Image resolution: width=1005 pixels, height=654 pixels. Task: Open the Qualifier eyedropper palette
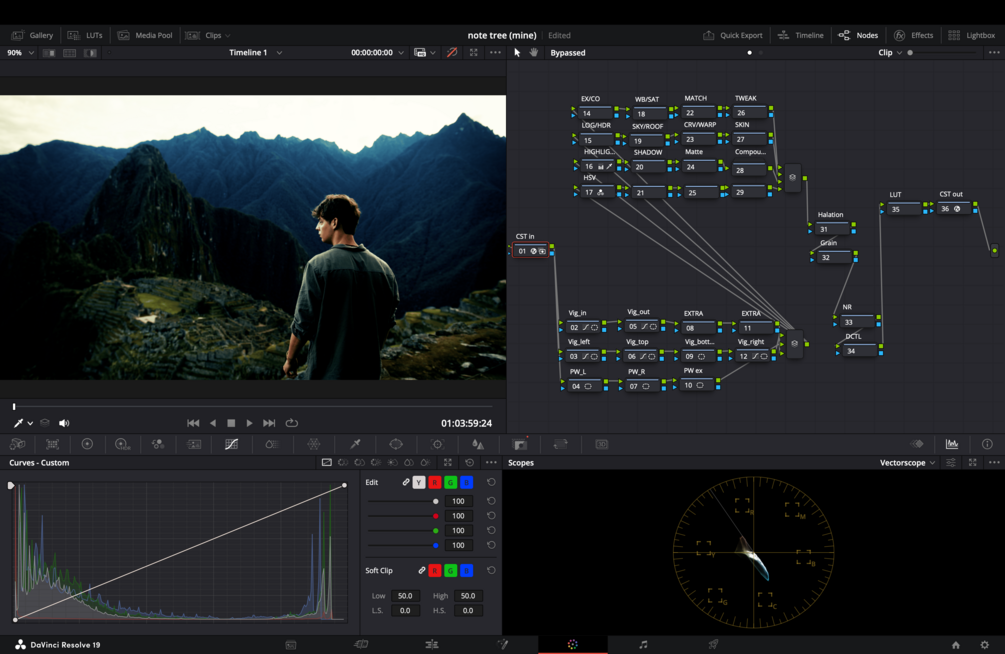pos(355,444)
